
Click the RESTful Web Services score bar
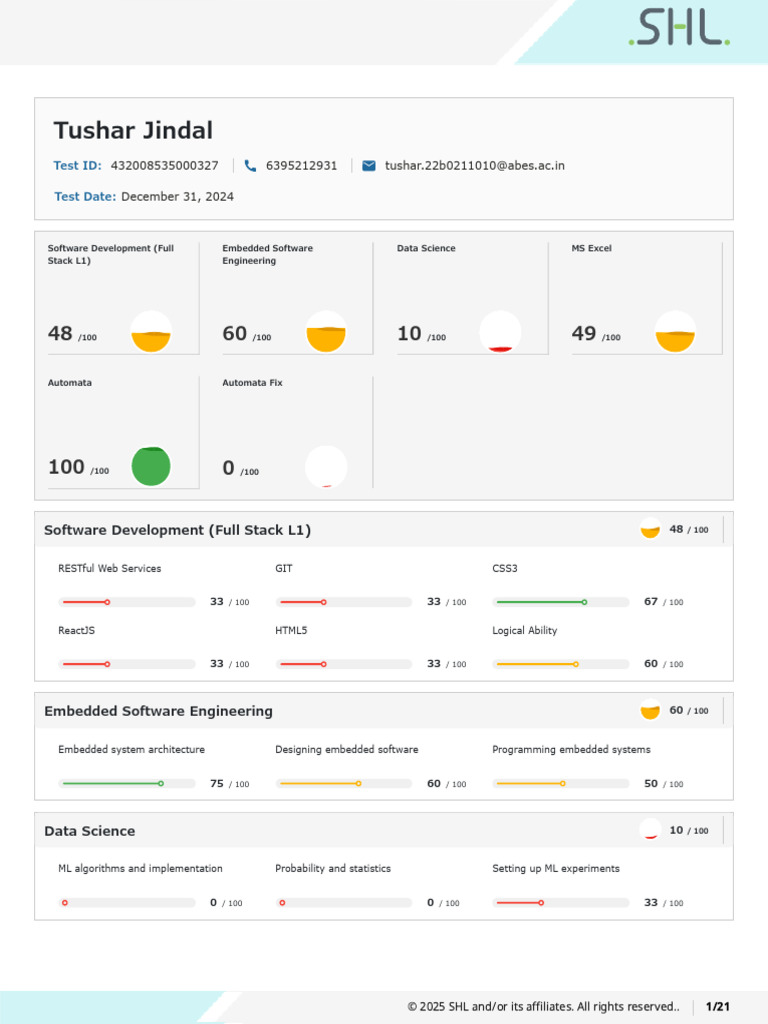tap(127, 602)
